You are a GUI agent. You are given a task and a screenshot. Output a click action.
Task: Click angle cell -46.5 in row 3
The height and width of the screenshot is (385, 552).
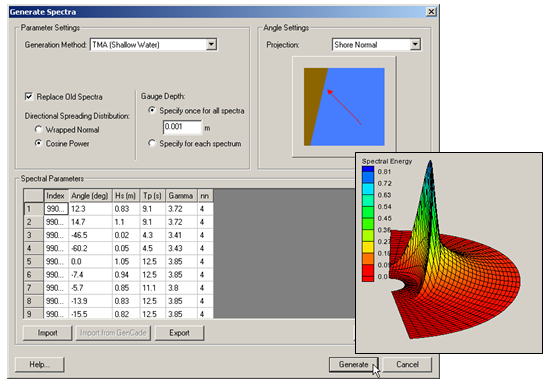(90, 235)
